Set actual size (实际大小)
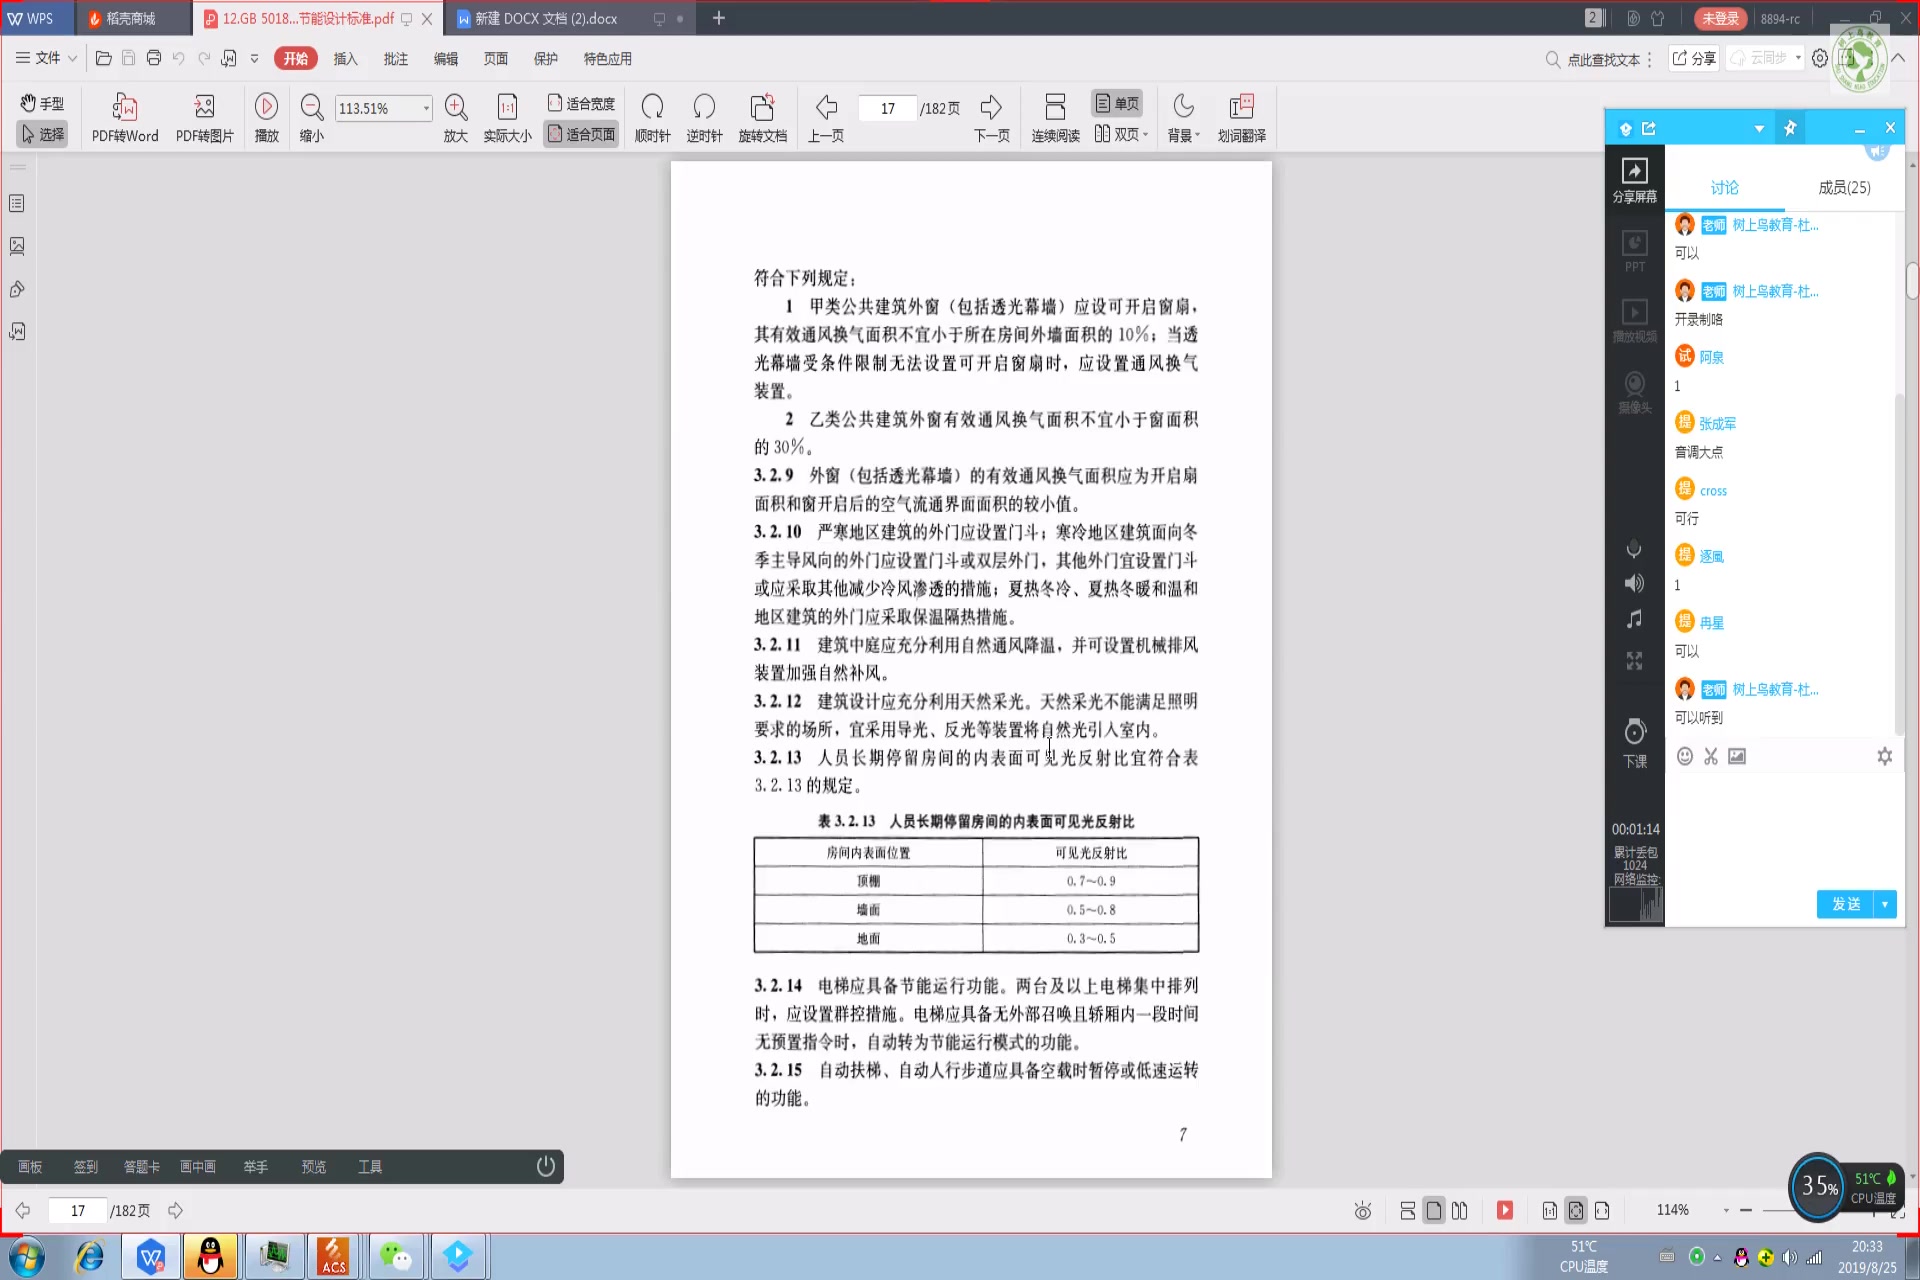This screenshot has height=1280, width=1920. (508, 118)
